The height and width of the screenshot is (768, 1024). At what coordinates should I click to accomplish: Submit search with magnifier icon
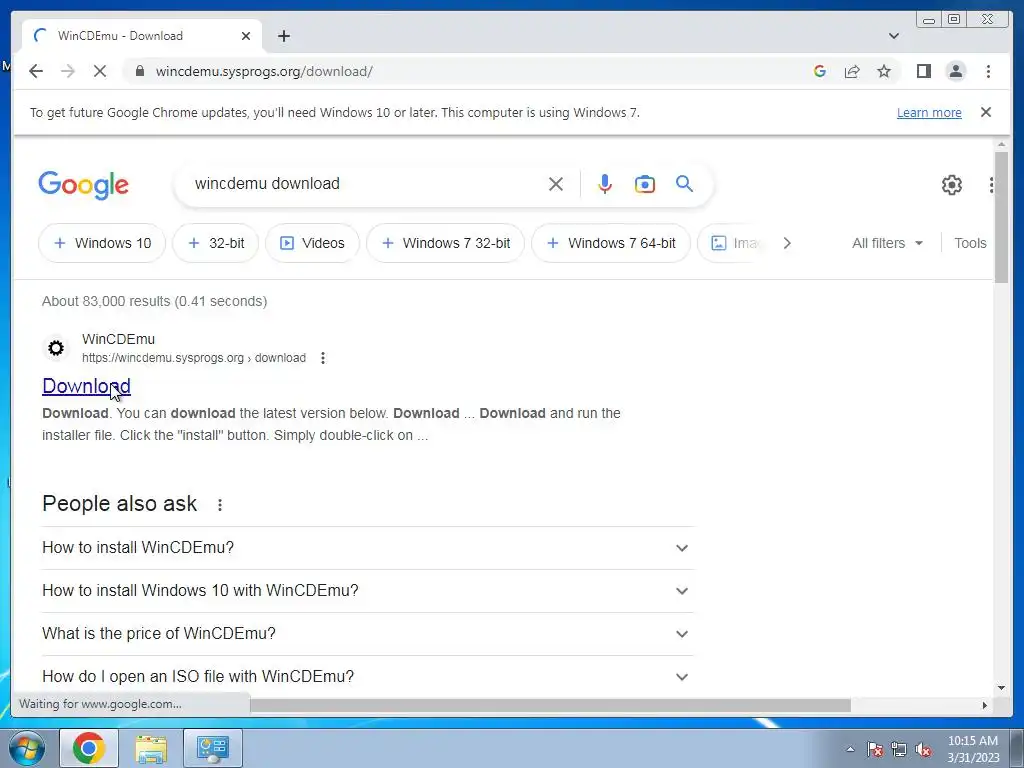[x=684, y=184]
